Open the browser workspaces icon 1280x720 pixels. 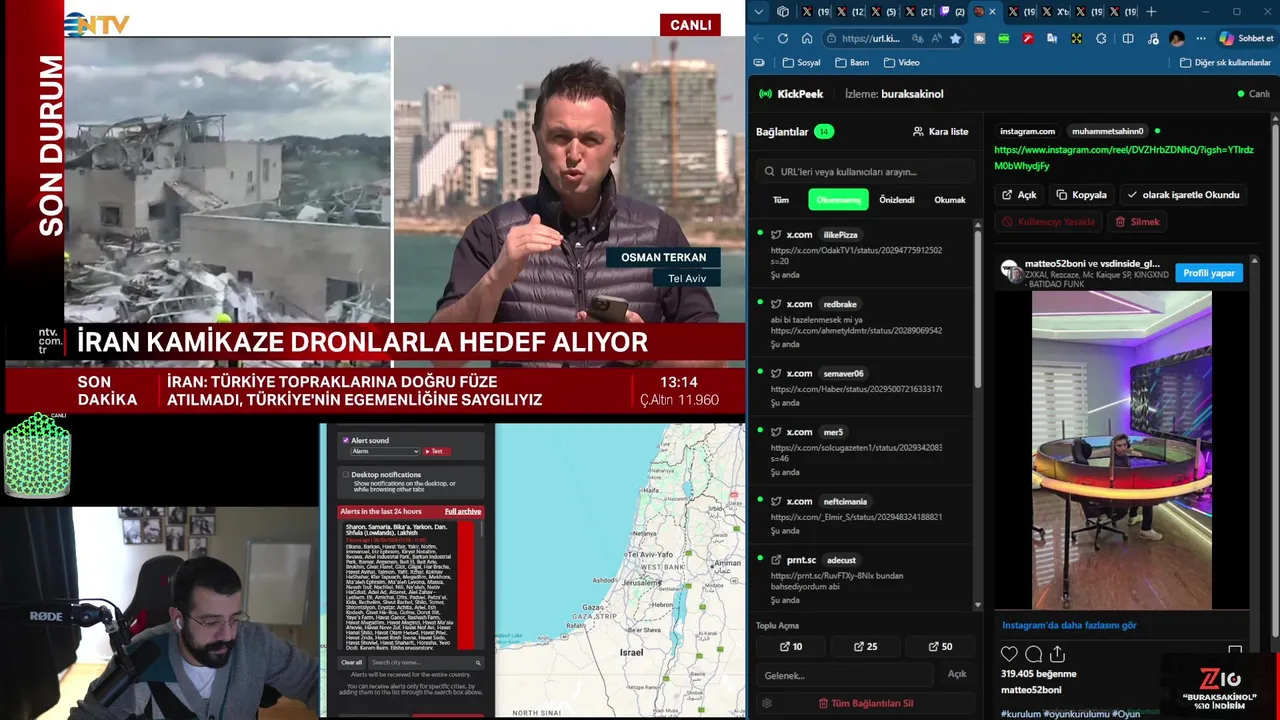click(783, 12)
